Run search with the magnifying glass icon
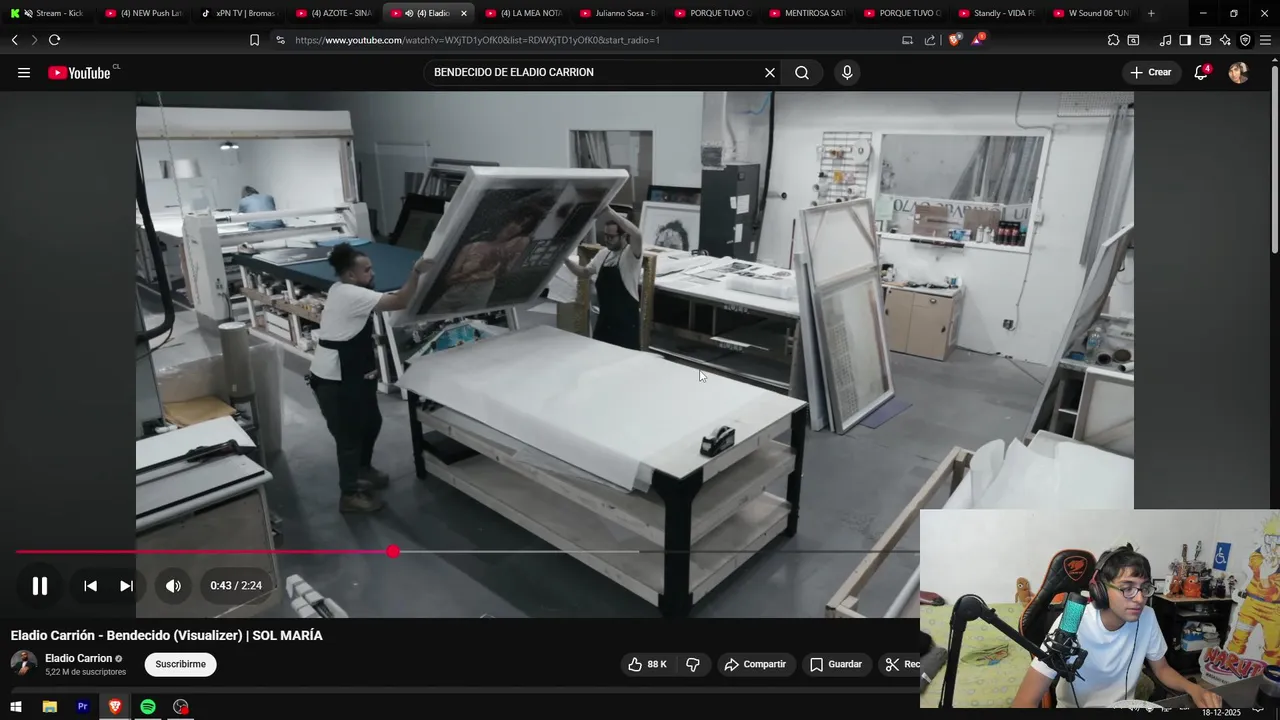 (802, 72)
